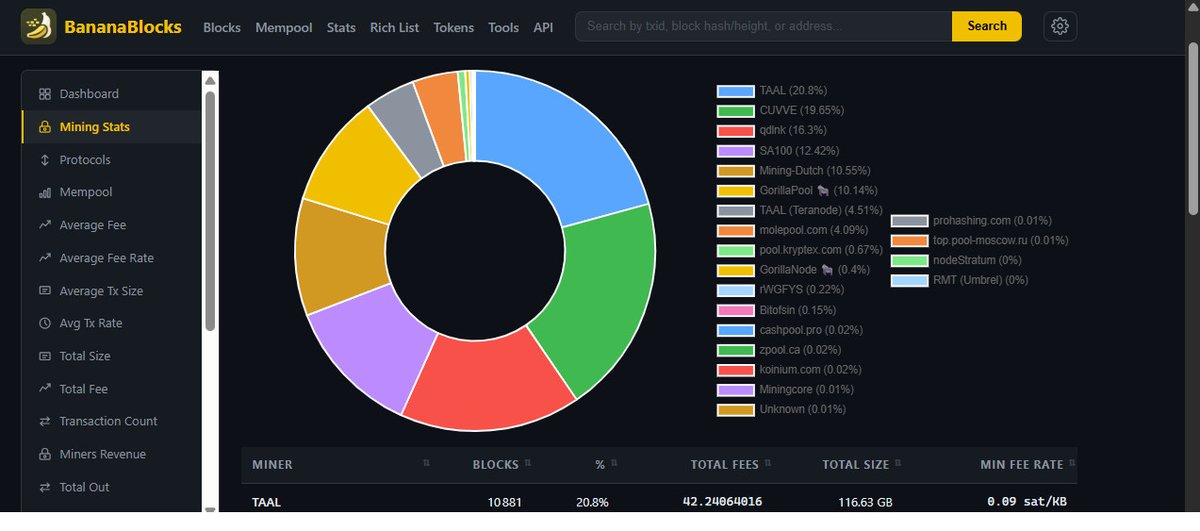Open the settings gear icon
The height and width of the screenshot is (531, 1200).
click(x=1060, y=26)
